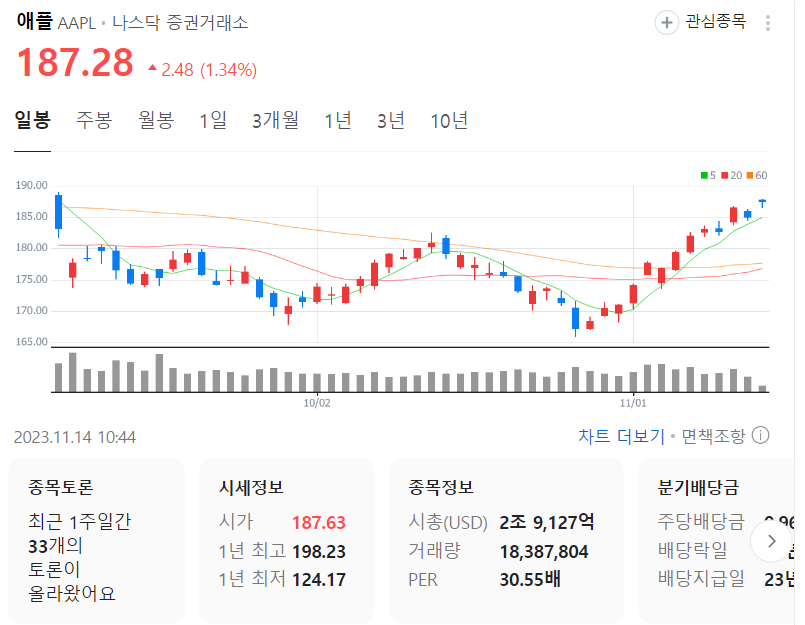Screen dimensions: 805x625
Task: Click the 주당배당금 label
Action: [x=701, y=521]
